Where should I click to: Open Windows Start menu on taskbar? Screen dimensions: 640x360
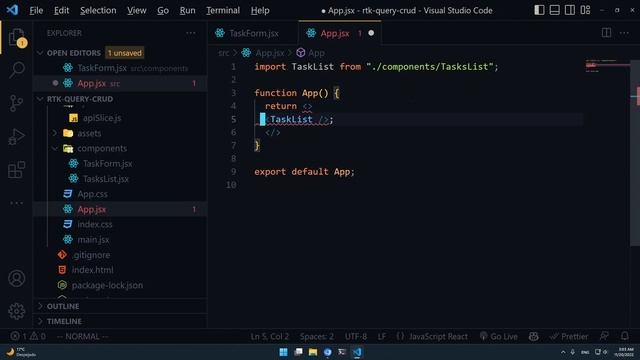pos(283,352)
